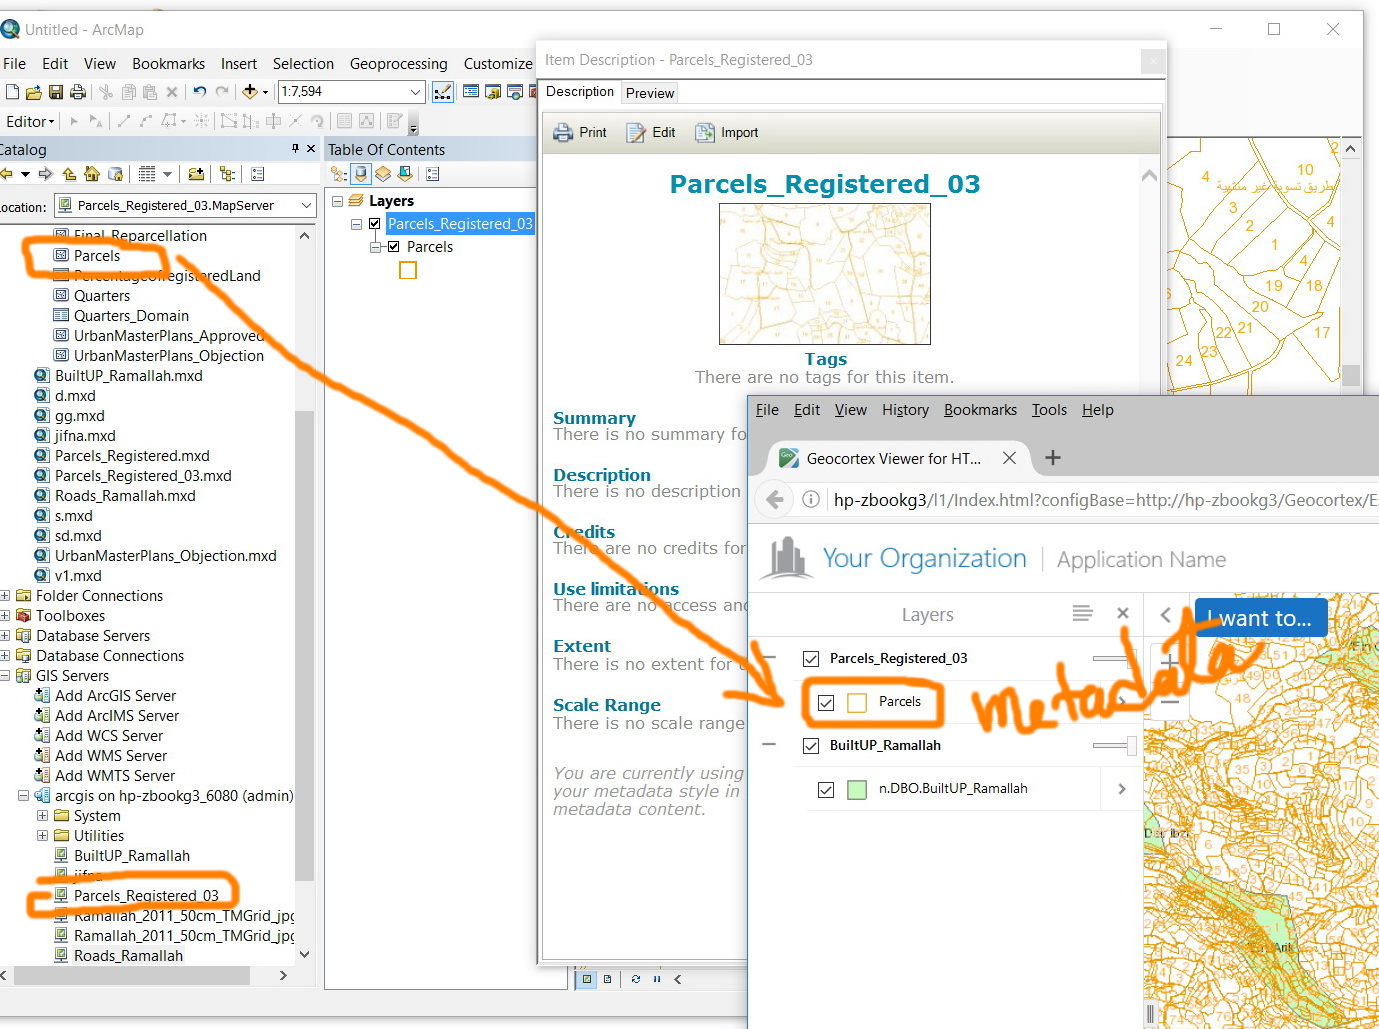This screenshot has width=1379, height=1029.
Task: Go to the default geodatabase
Action: click(x=116, y=174)
